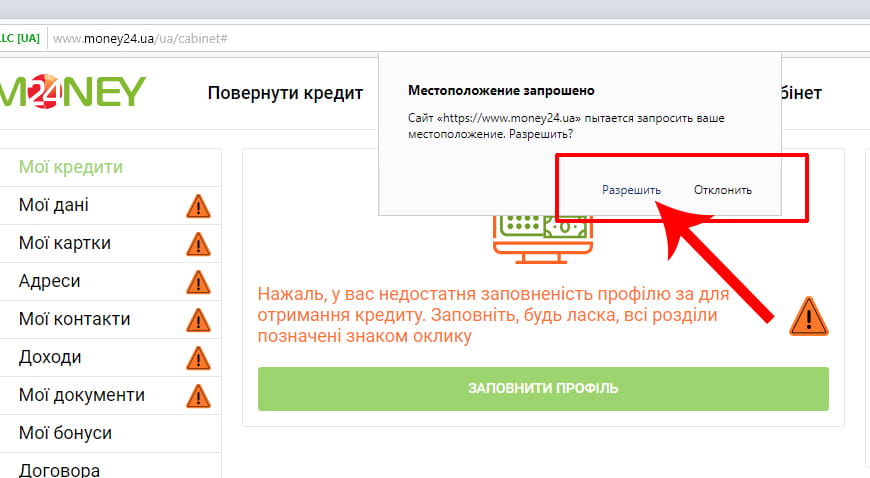Viewport: 870px width, 478px height.
Task: Click the Money24 logo
Action: [x=72, y=92]
